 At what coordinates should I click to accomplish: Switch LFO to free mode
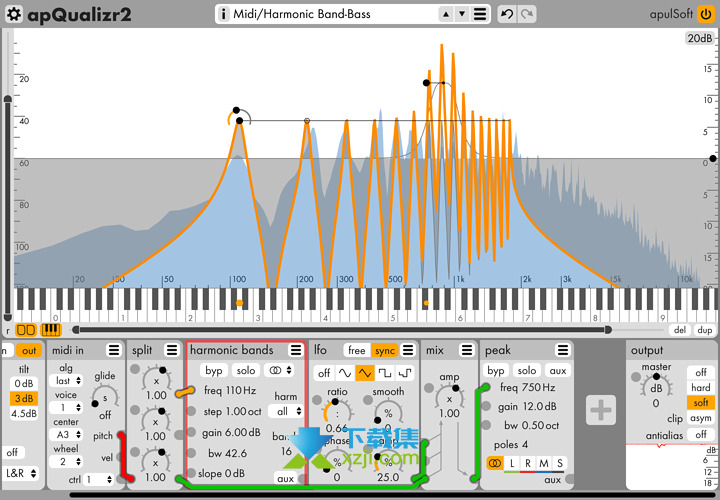(x=357, y=350)
